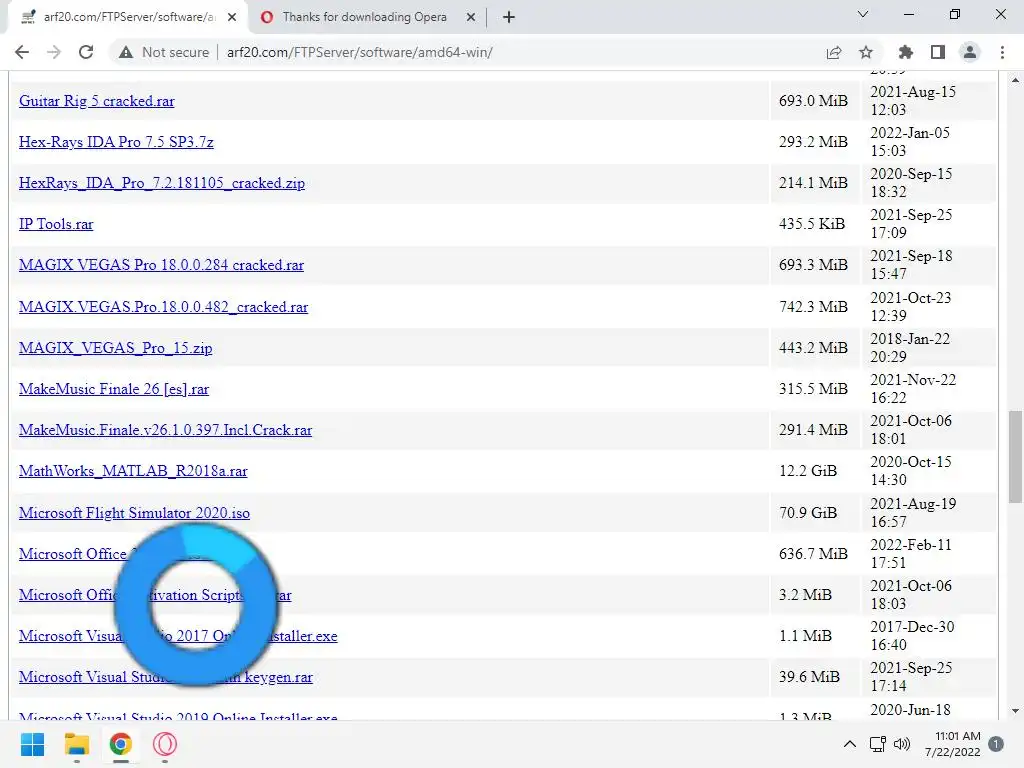Open network status tray icon
The height and width of the screenshot is (768, 1024).
(877, 744)
